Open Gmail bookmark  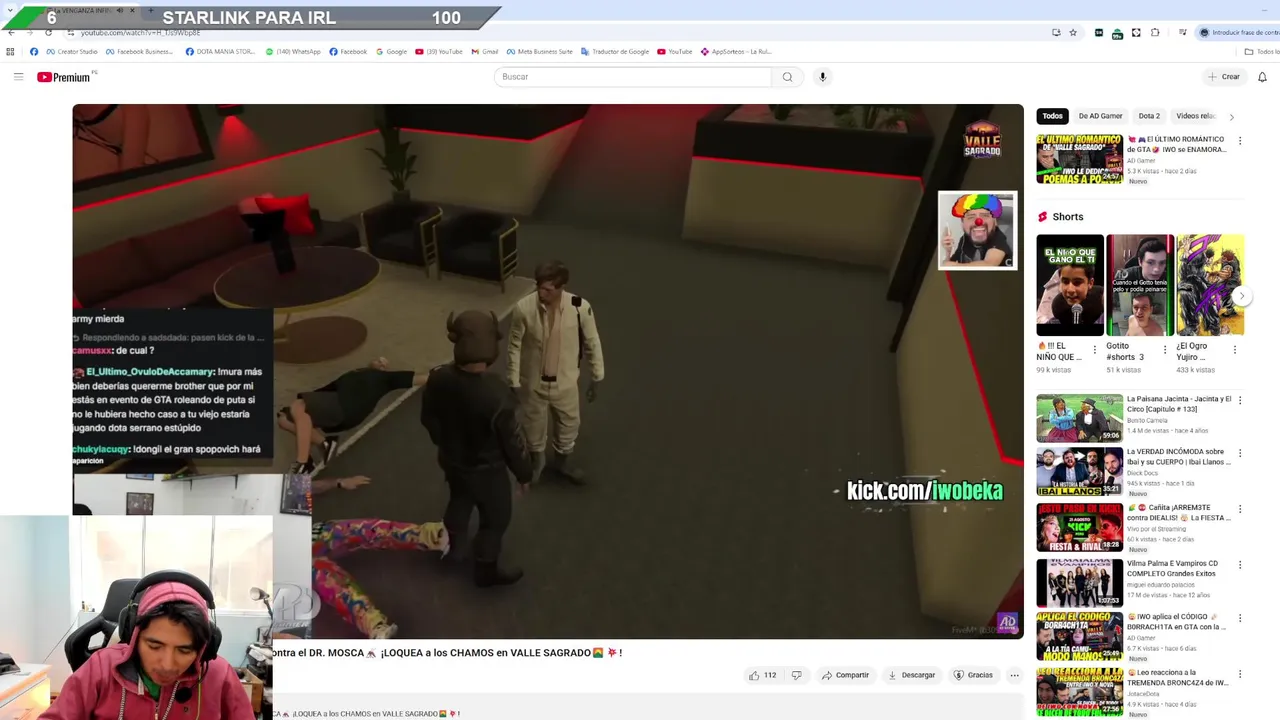[485, 52]
